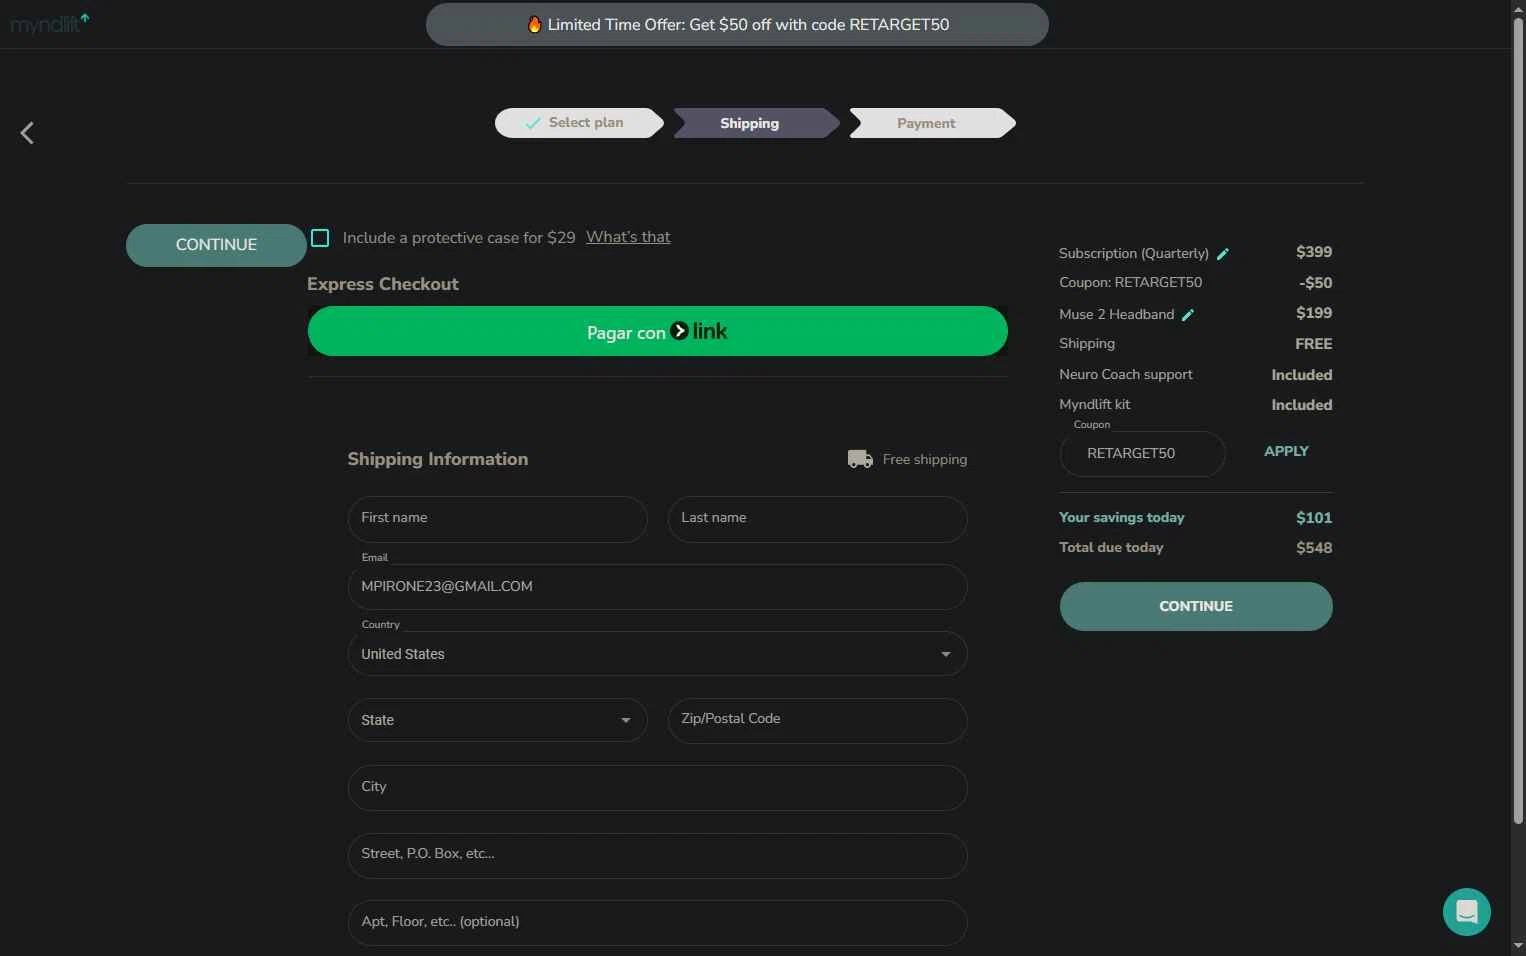Image resolution: width=1526 pixels, height=956 pixels.
Task: Click the $548 total amount
Action: pos(1313,547)
